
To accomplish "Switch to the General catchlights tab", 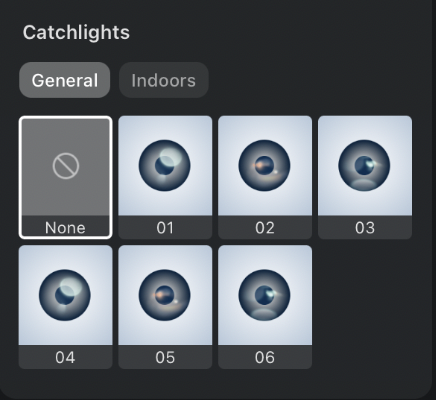I will coord(65,80).
